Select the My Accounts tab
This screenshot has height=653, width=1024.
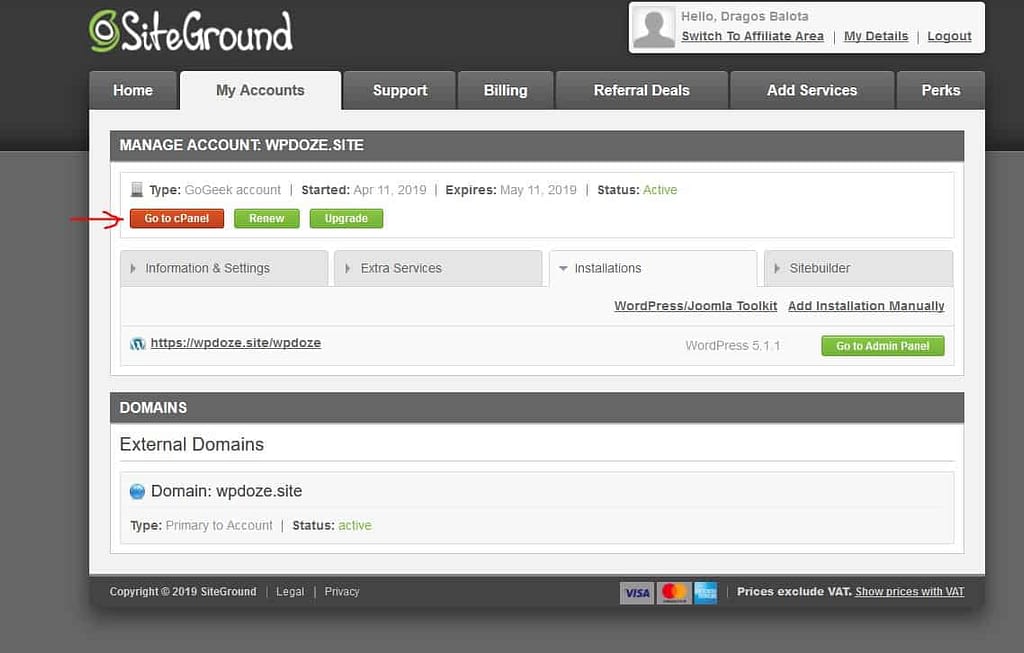pyautogui.click(x=260, y=90)
